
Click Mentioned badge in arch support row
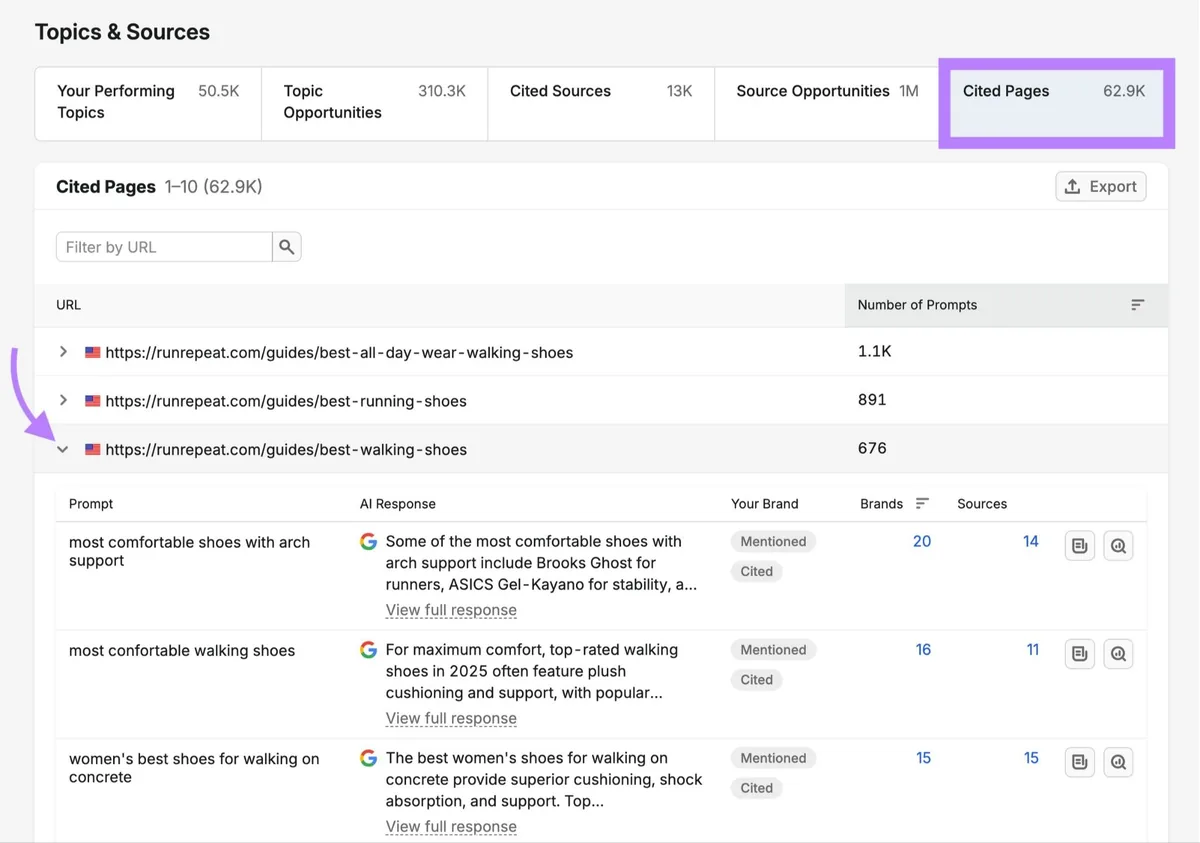[x=773, y=541]
